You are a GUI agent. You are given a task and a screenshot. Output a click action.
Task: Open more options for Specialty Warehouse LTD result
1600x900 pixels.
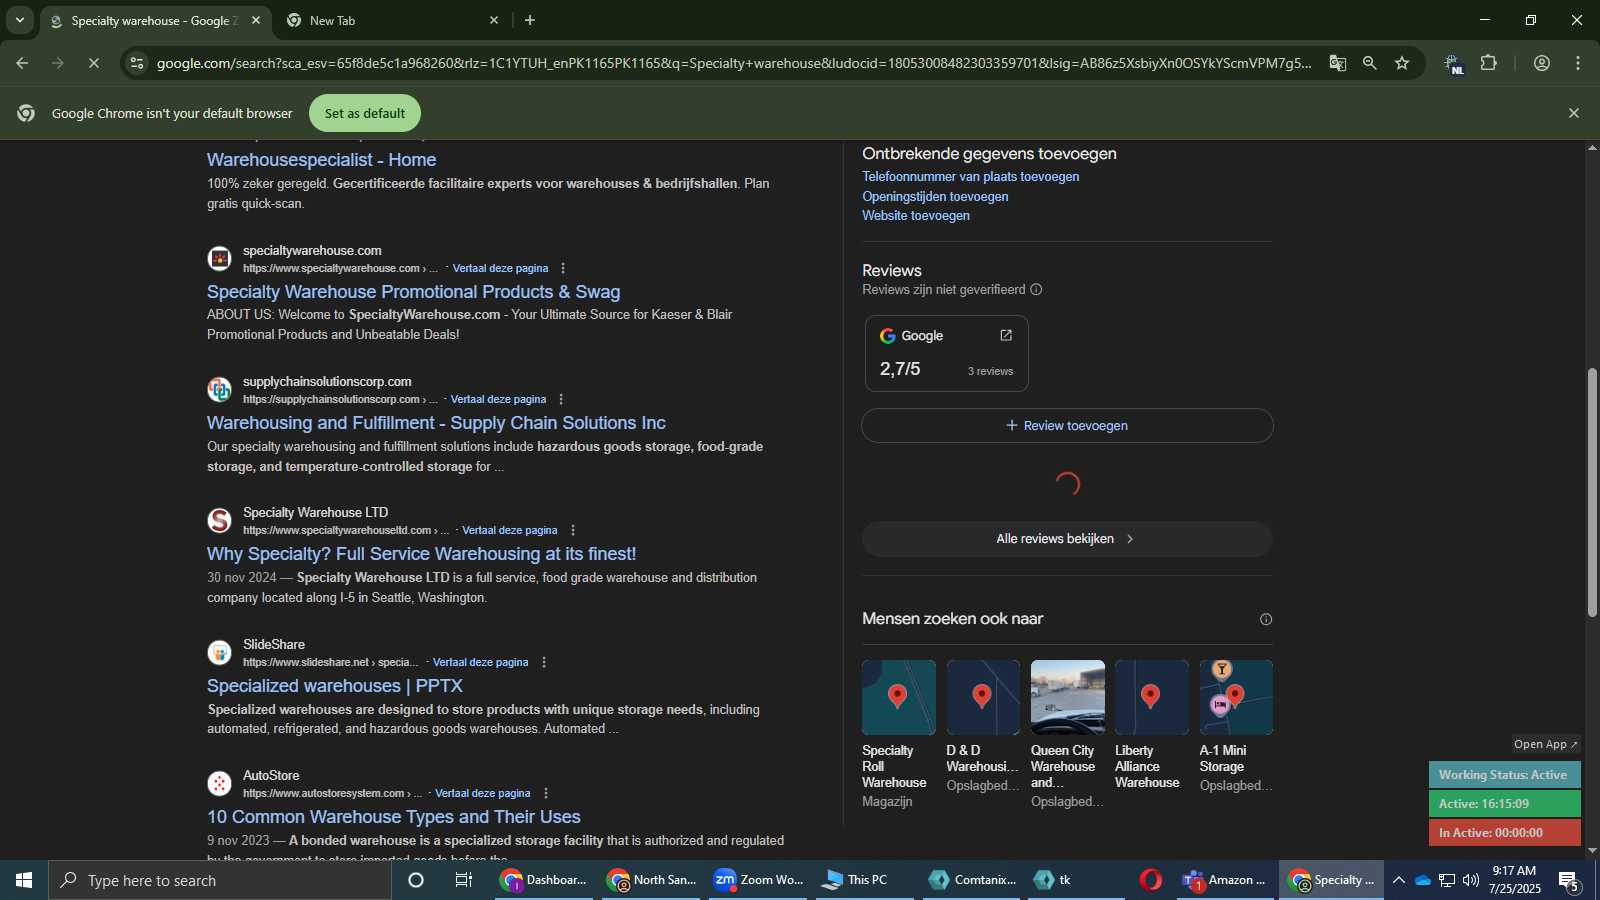pos(573,530)
